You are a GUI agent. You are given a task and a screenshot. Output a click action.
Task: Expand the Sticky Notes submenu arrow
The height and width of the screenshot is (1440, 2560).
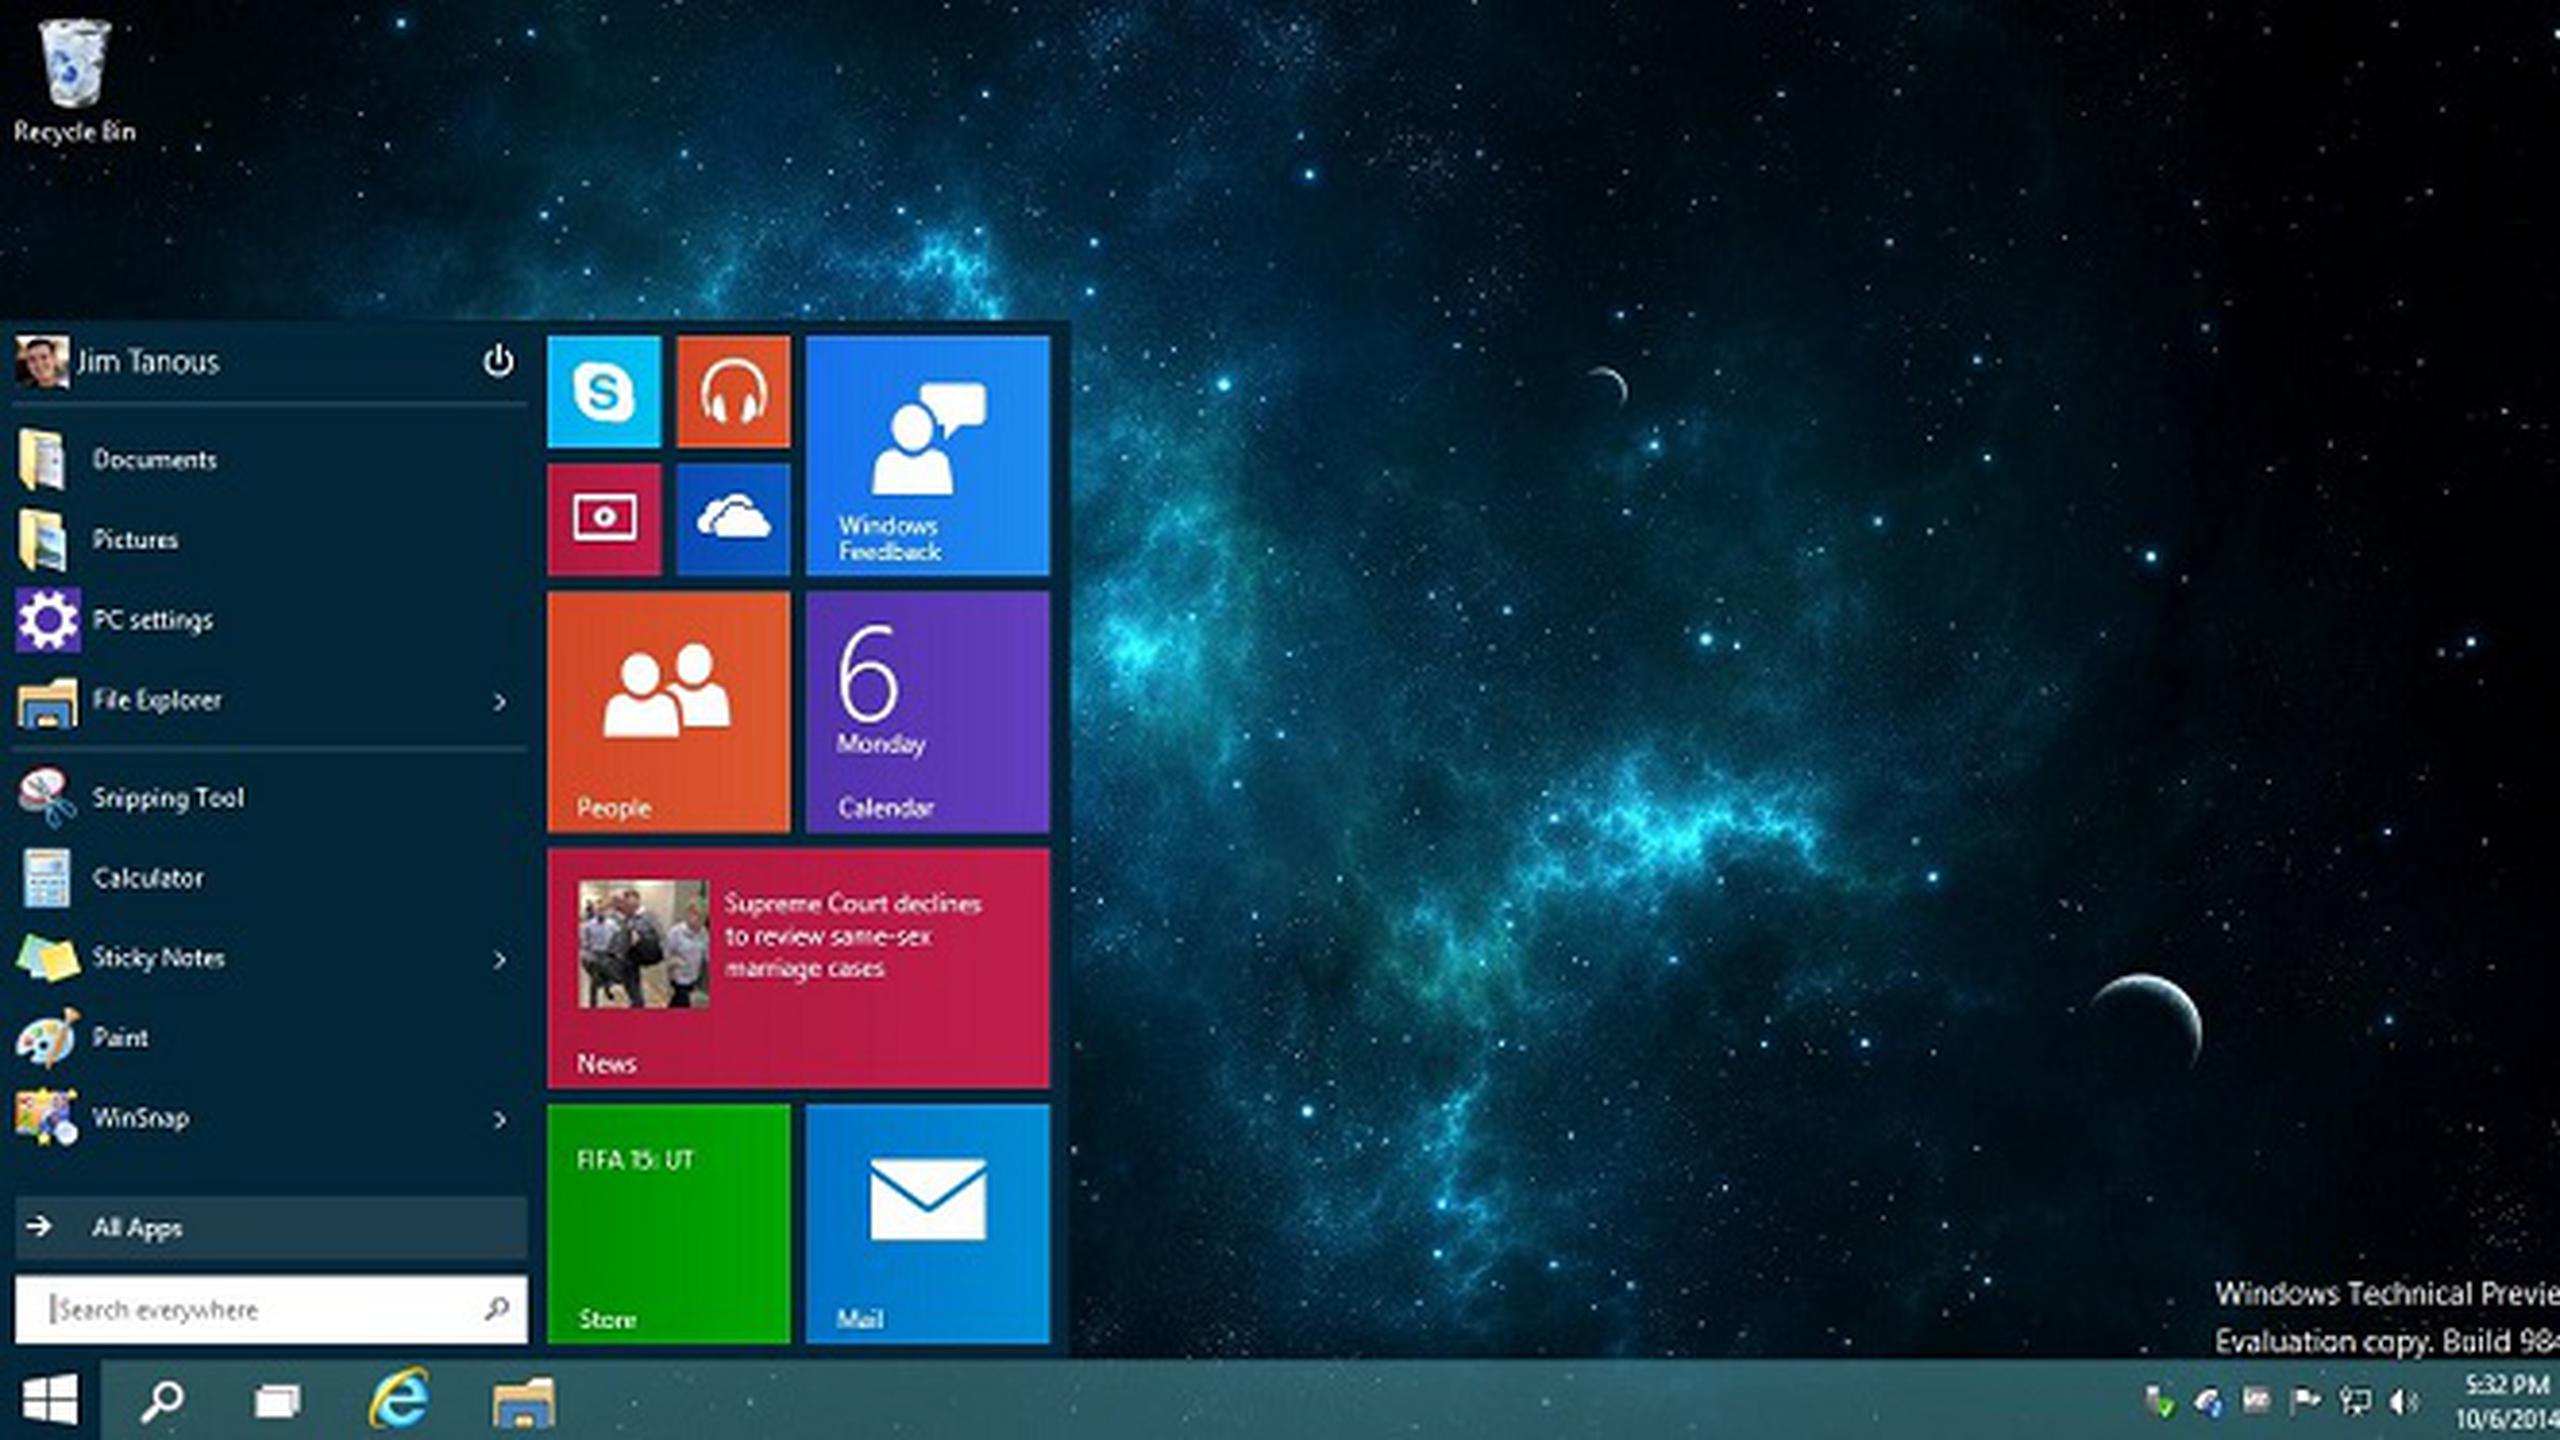(501, 960)
